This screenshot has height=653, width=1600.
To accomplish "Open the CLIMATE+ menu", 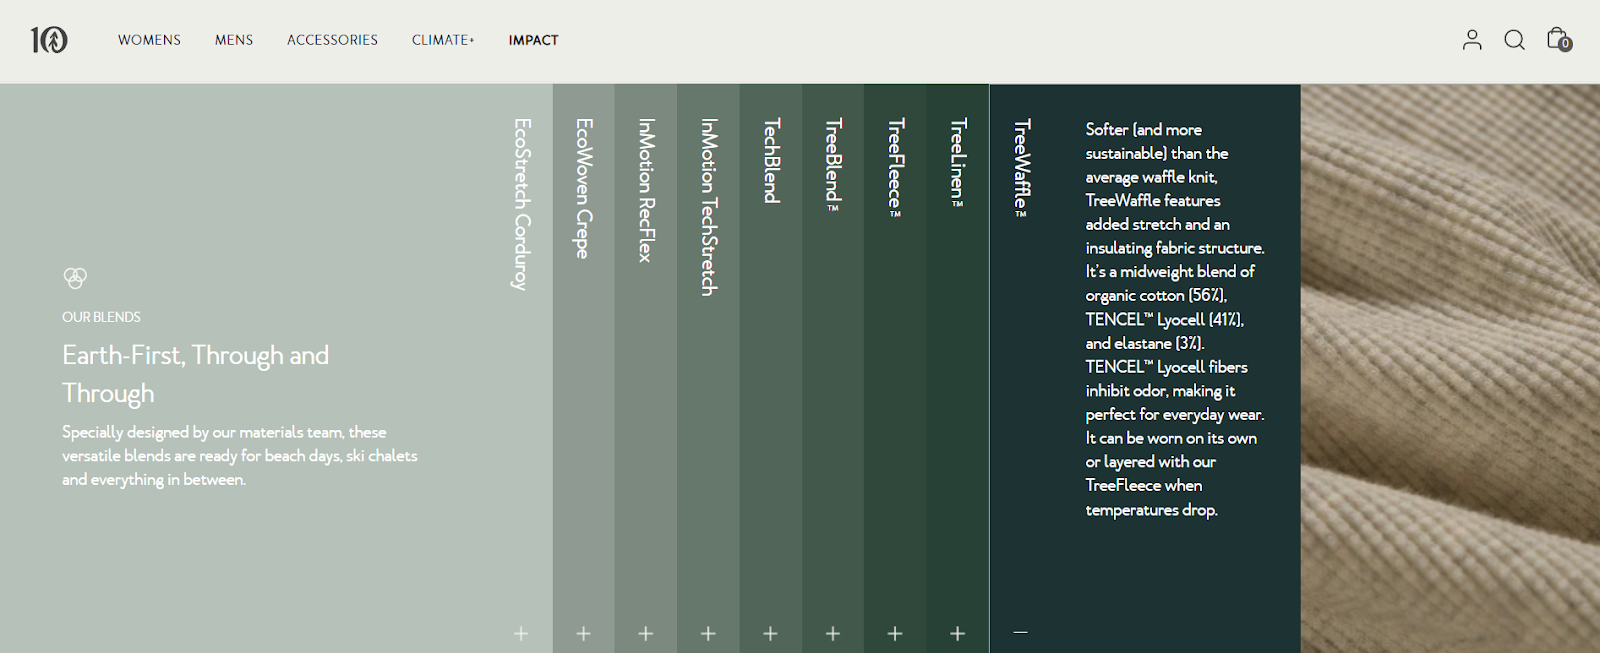I will click(443, 40).
